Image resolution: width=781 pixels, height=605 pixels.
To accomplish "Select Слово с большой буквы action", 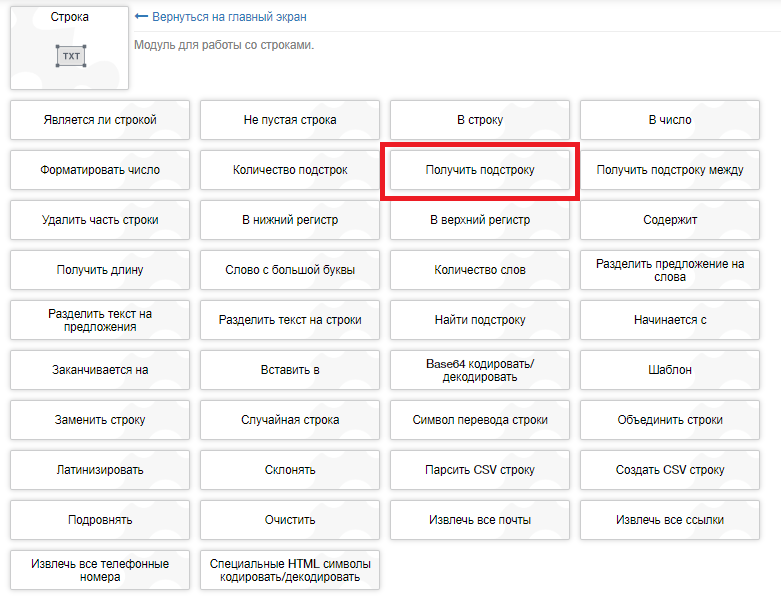I will click(x=290, y=270).
